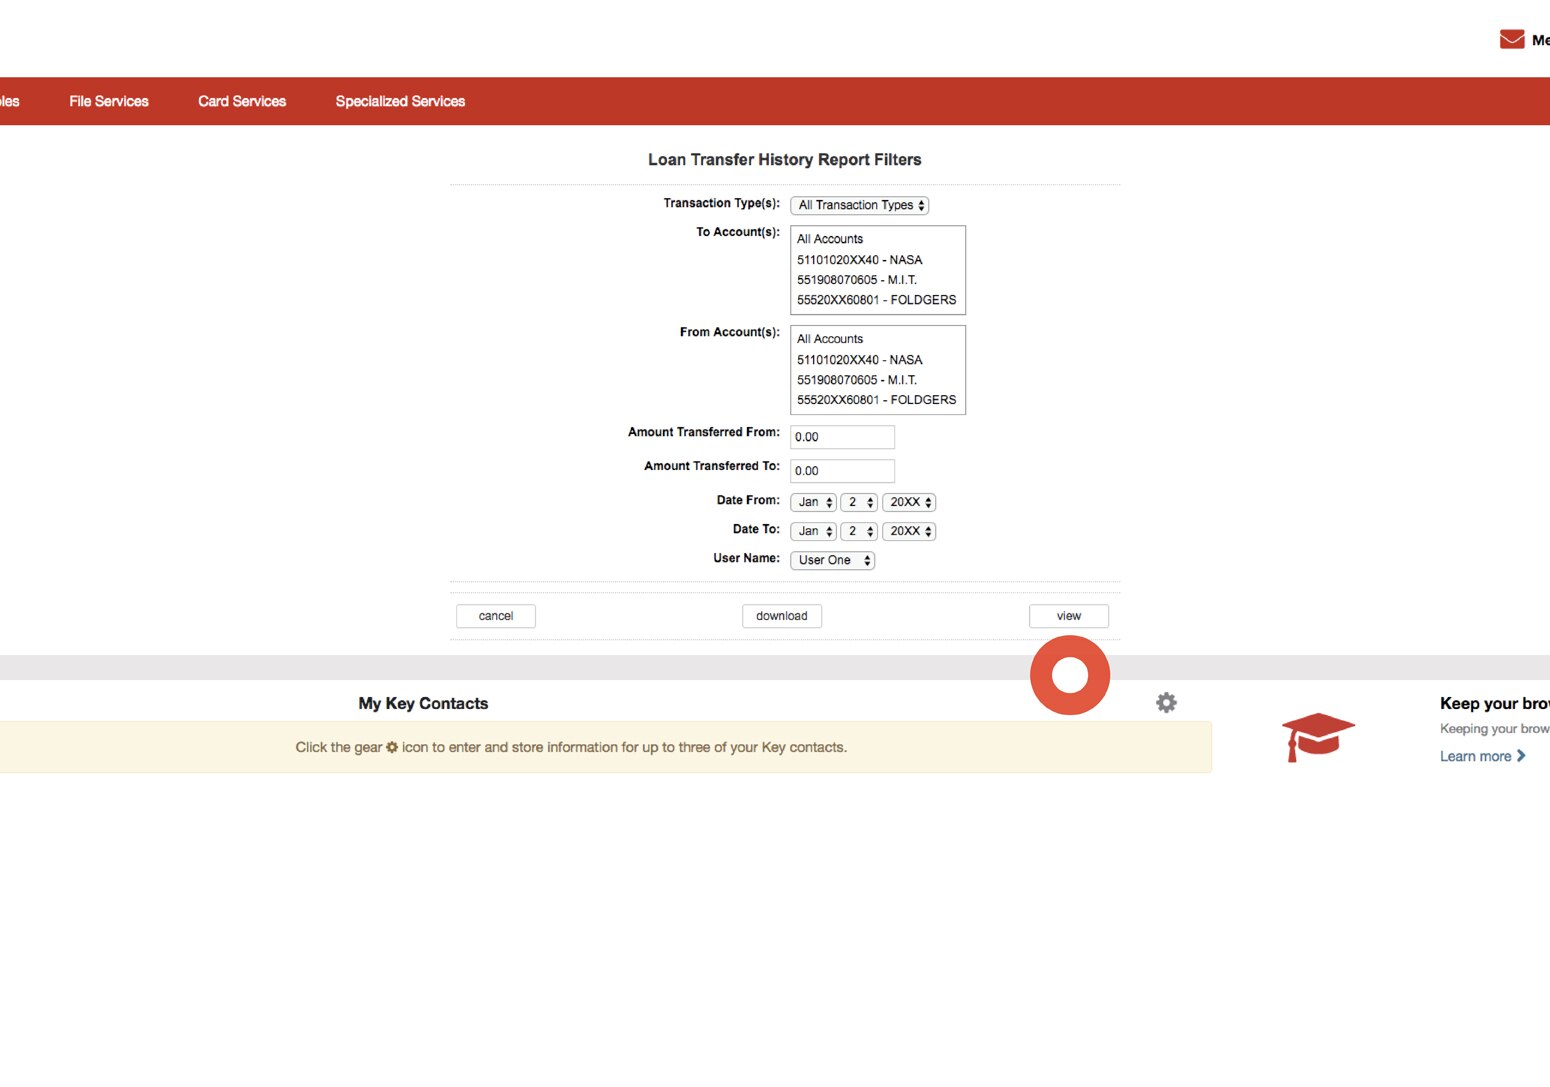Open the Date To day dropdown
The image size is (1550, 1087).
coord(859,531)
